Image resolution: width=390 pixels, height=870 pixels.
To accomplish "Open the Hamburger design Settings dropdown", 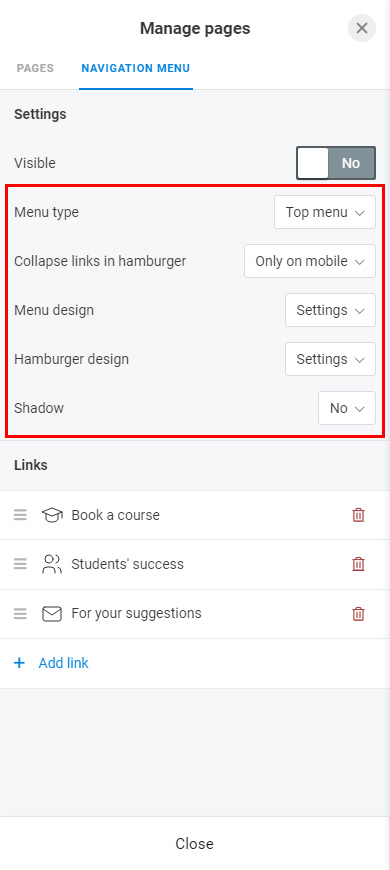I will 330,359.
